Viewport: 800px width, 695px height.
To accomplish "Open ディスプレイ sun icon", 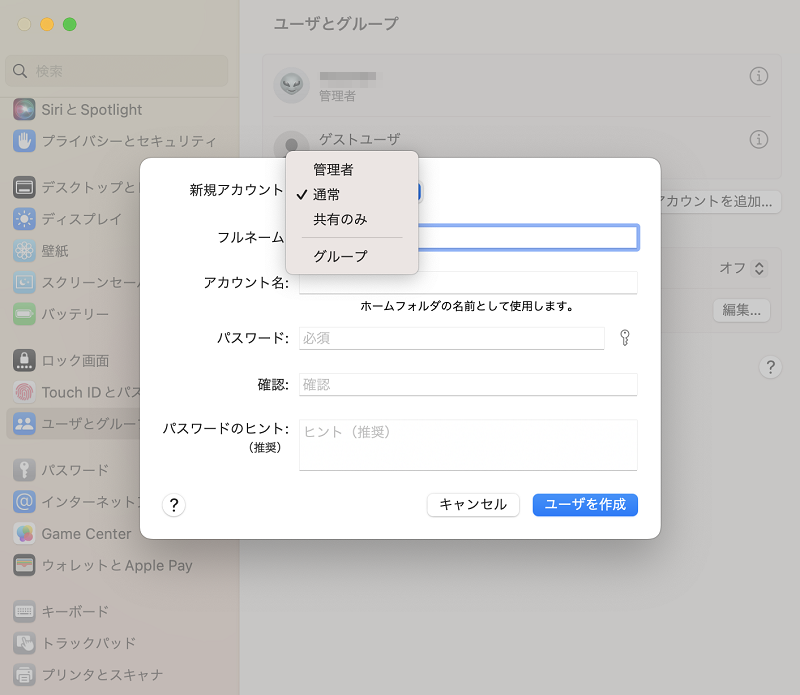I will [x=24, y=219].
